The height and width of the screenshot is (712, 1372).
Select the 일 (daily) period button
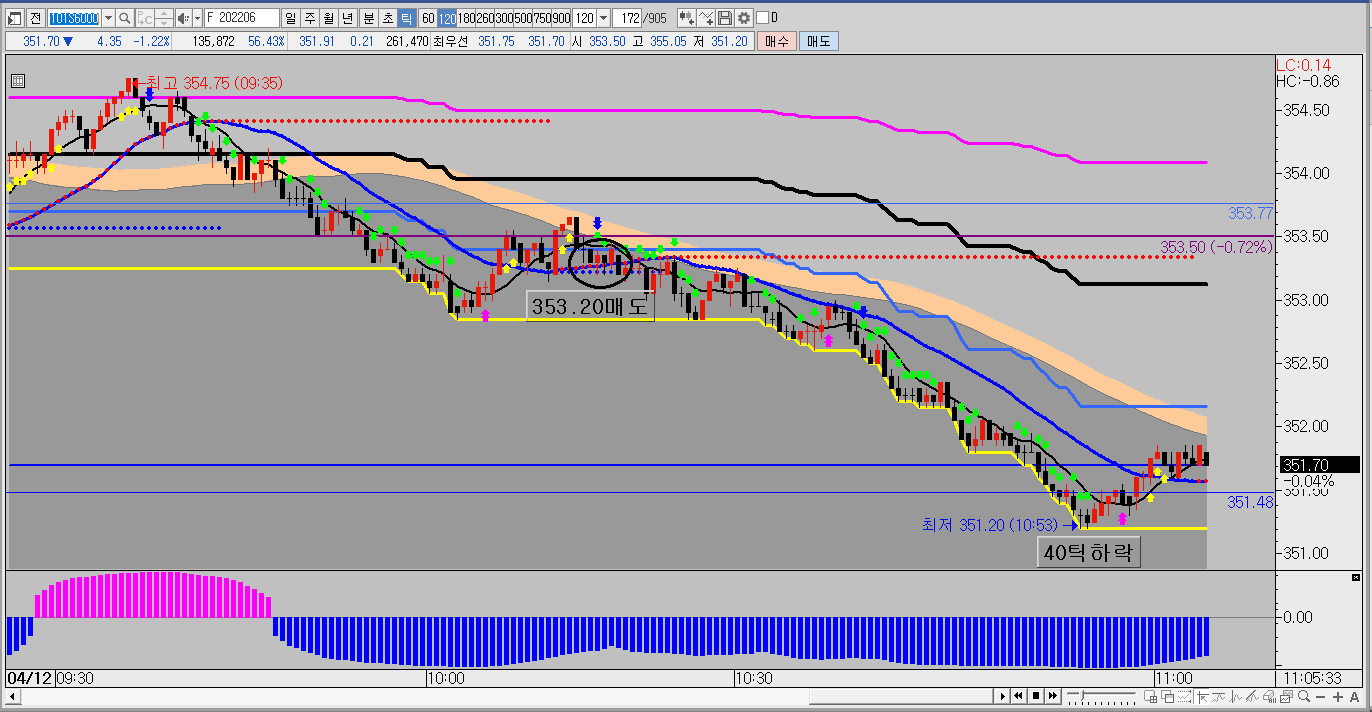click(x=290, y=18)
